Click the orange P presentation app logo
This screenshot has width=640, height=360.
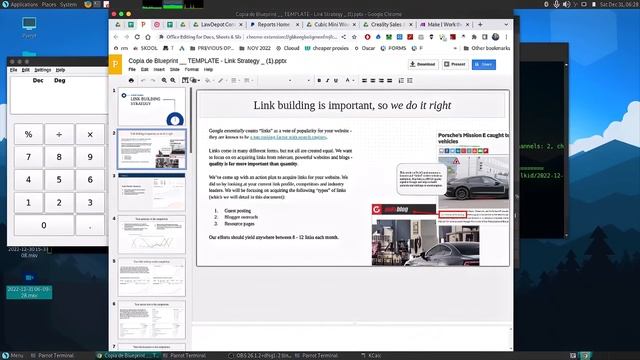(116, 64)
